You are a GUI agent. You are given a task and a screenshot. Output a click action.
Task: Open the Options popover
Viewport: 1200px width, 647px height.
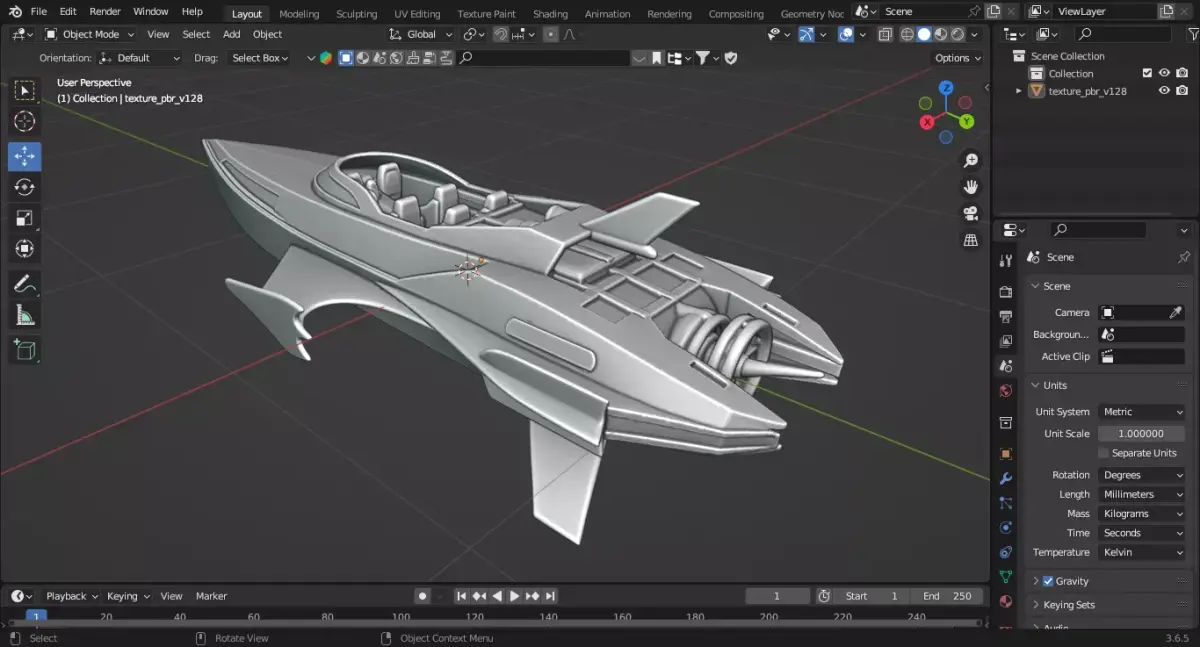pyautogui.click(x=958, y=58)
